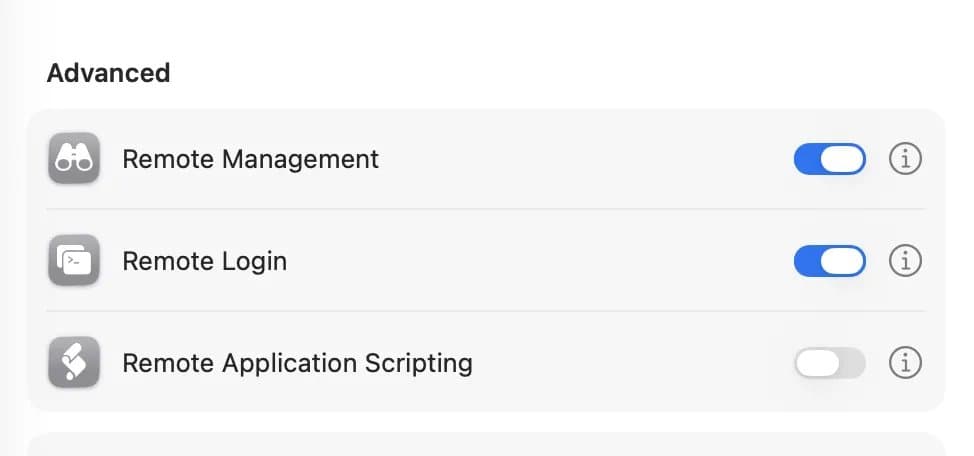Enable Remote Application Scripting toggle

pyautogui.click(x=829, y=362)
